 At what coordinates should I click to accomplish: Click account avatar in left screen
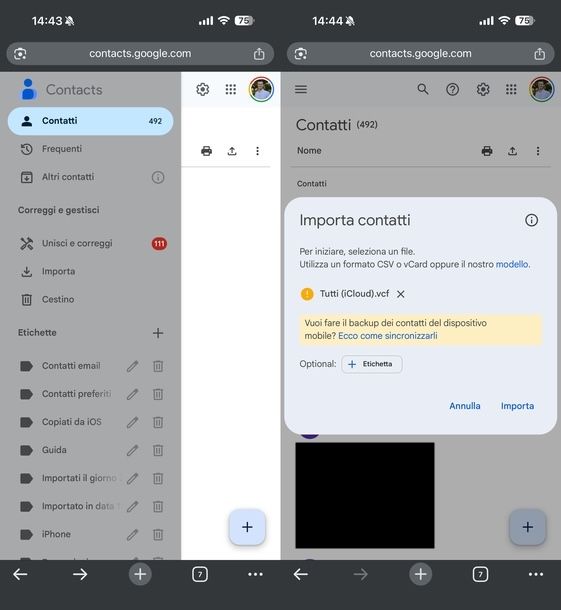[x=261, y=89]
